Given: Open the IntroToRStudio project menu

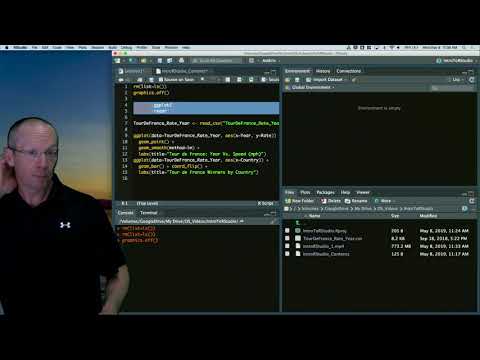Looking at the screenshot, I should (x=457, y=61).
